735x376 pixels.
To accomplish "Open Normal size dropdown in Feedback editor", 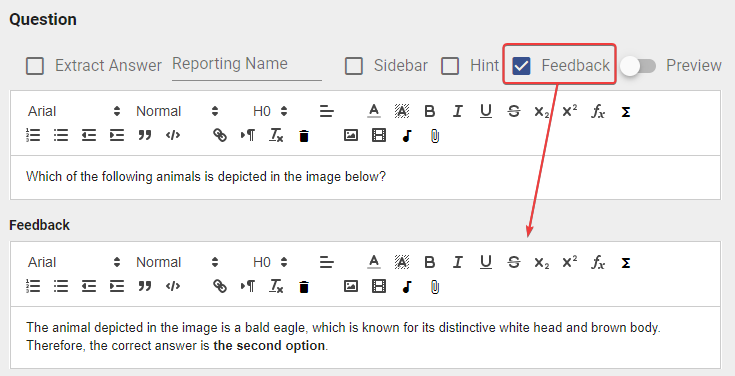I will click(177, 262).
